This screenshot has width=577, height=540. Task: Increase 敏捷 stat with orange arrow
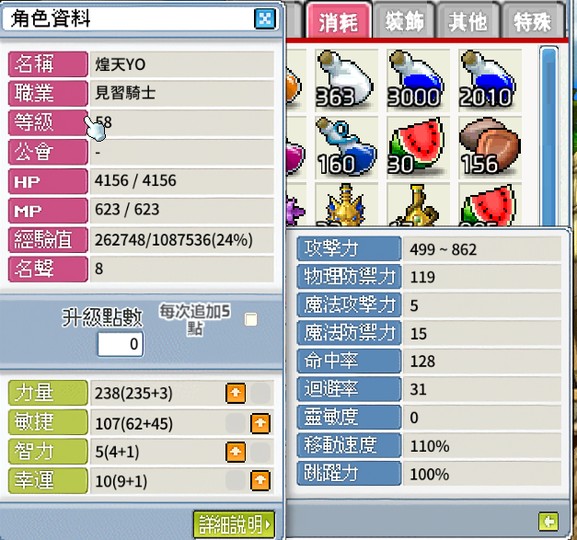(x=260, y=423)
